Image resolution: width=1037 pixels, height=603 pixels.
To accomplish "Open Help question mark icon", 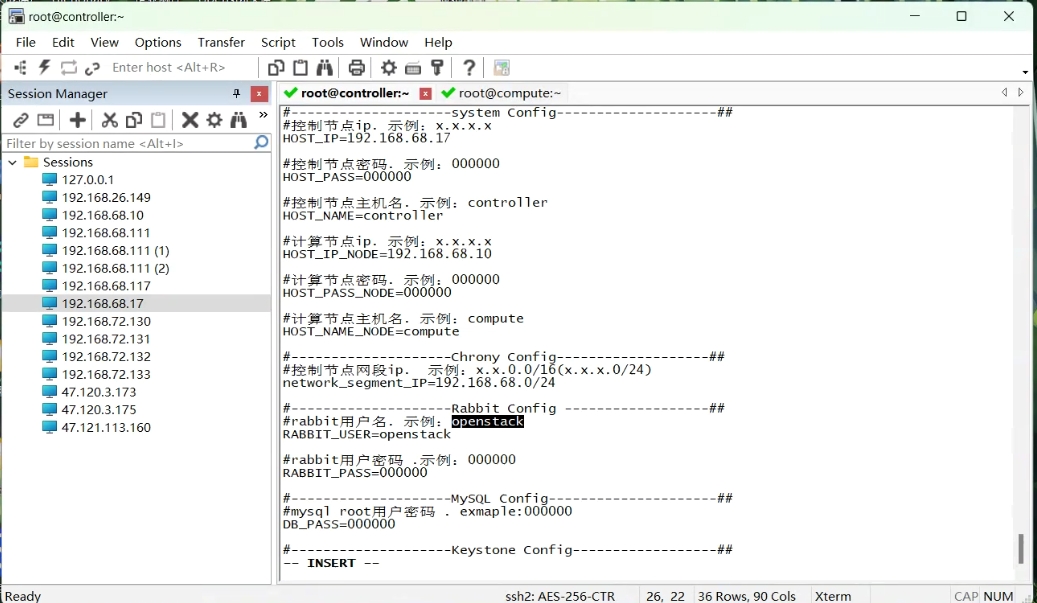I will [469, 68].
